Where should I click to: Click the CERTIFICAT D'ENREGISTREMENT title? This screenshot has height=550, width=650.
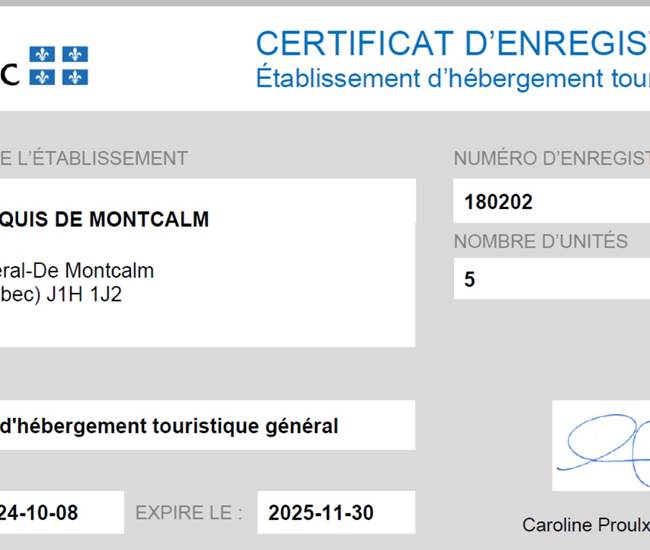[453, 43]
